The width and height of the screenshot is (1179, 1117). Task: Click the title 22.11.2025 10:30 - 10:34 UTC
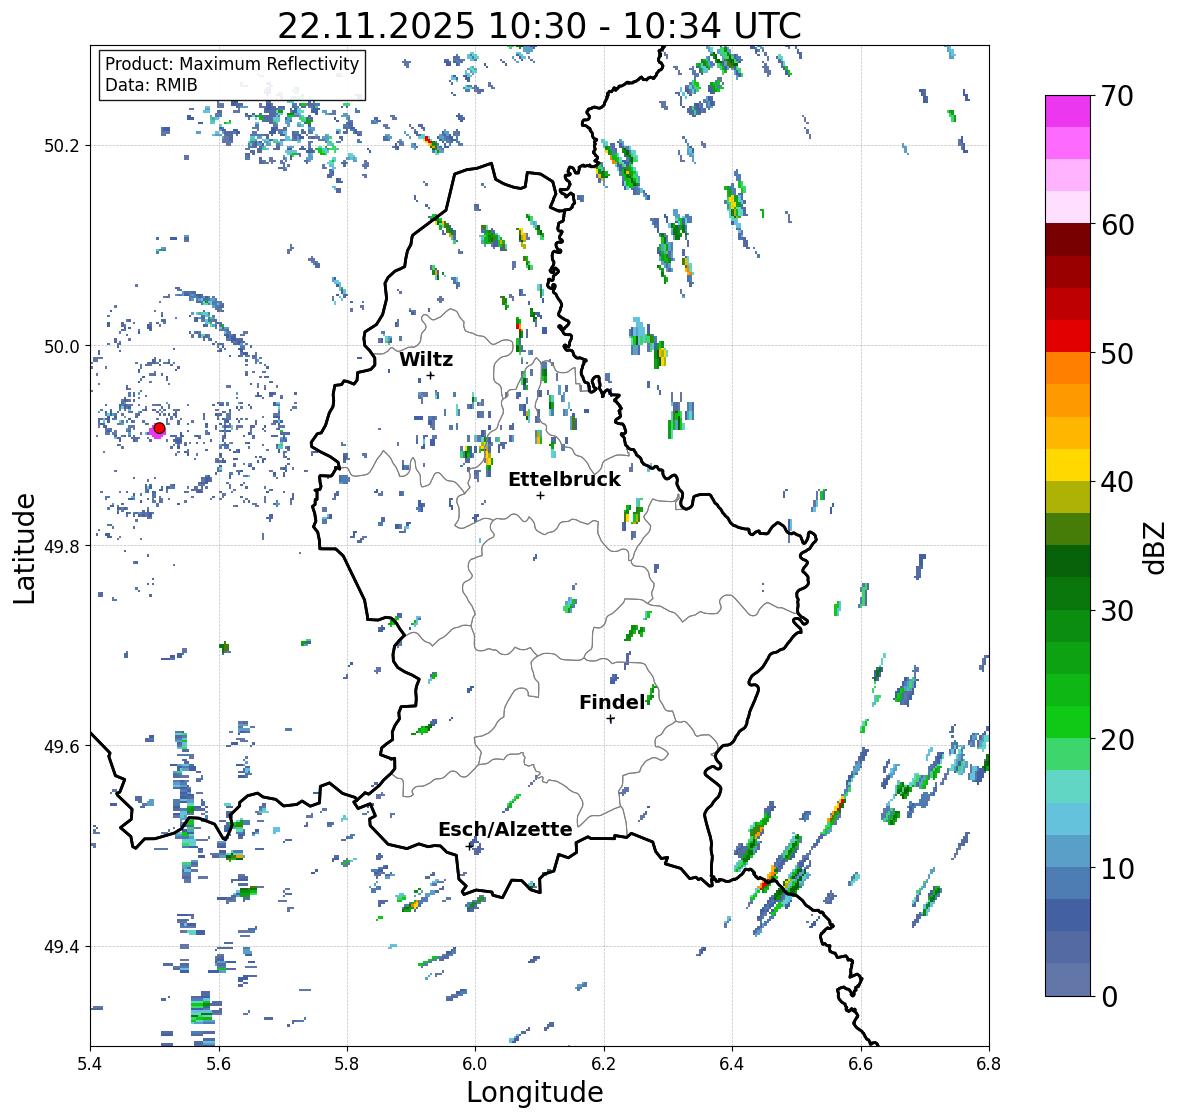(539, 26)
